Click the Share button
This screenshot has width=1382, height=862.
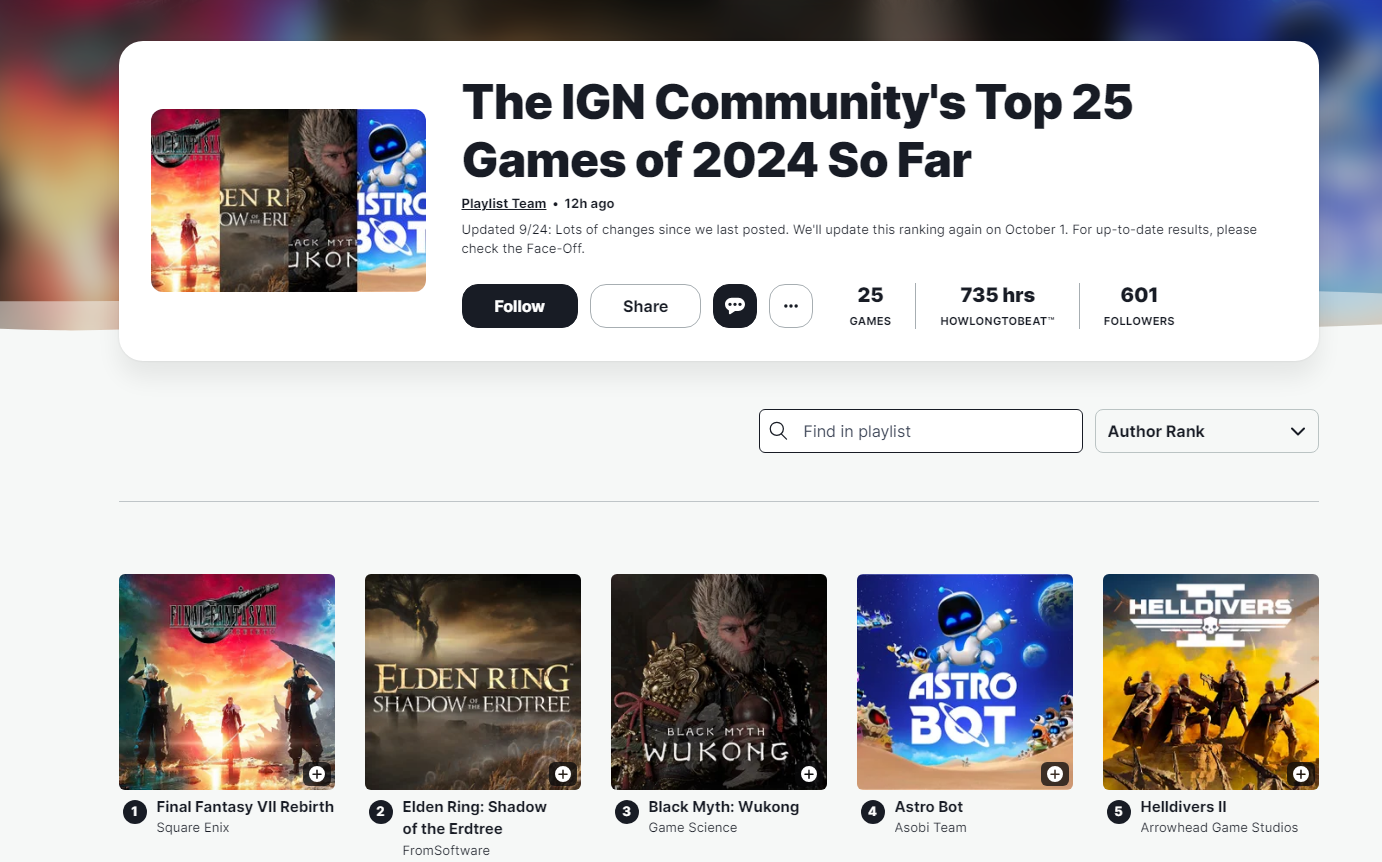point(645,306)
